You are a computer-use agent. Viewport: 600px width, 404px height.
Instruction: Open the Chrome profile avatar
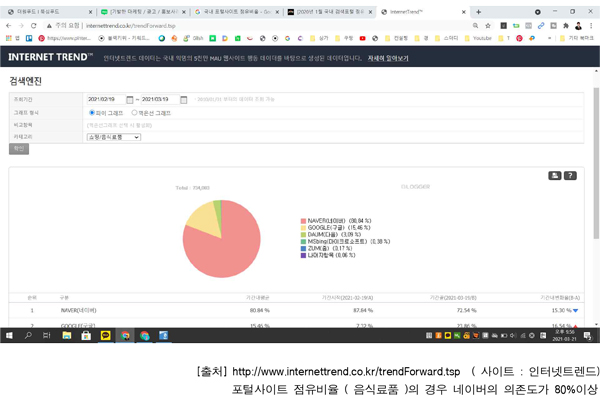pos(578,26)
